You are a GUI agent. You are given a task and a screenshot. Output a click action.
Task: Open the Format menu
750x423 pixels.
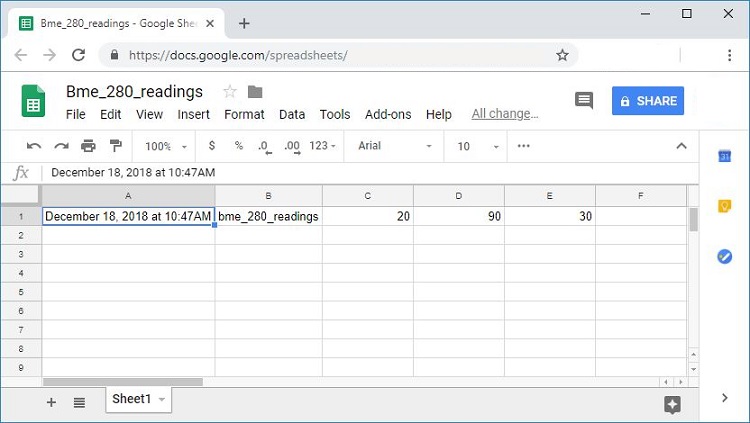pyautogui.click(x=244, y=114)
